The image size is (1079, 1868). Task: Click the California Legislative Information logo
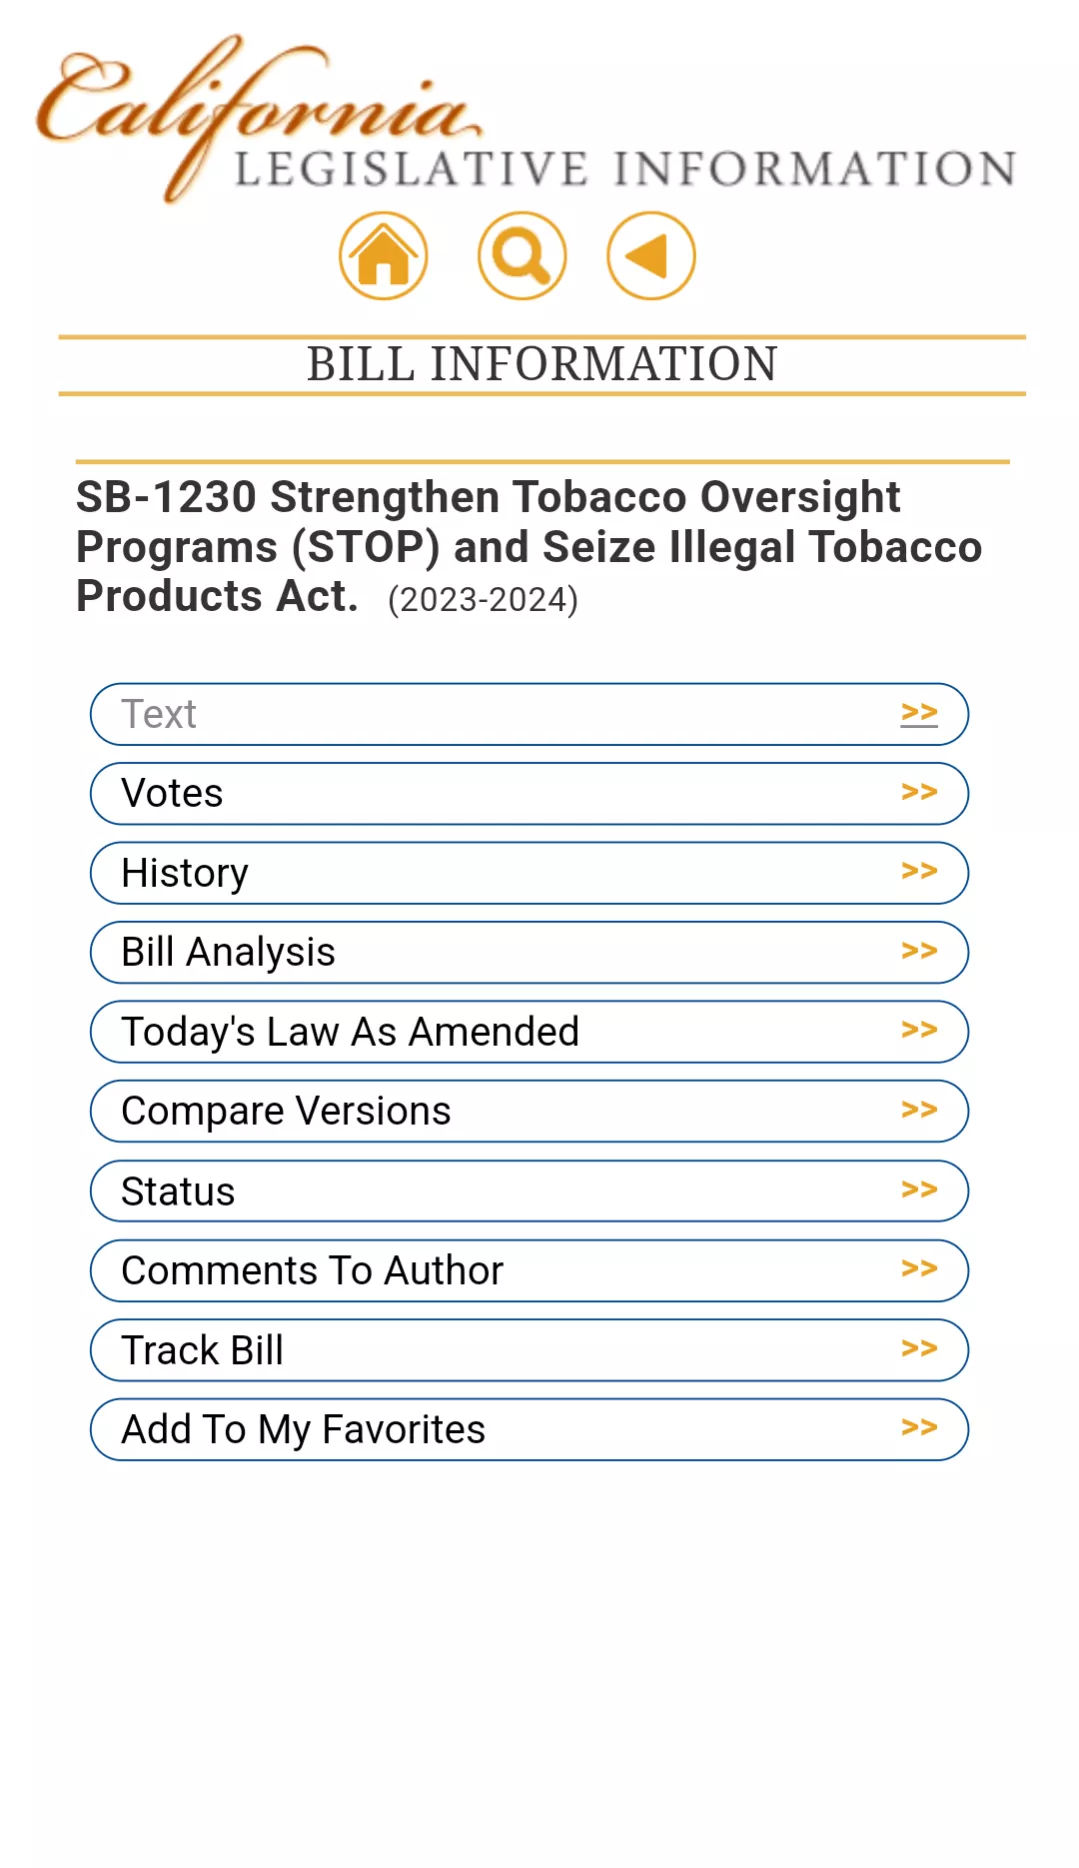click(526, 120)
